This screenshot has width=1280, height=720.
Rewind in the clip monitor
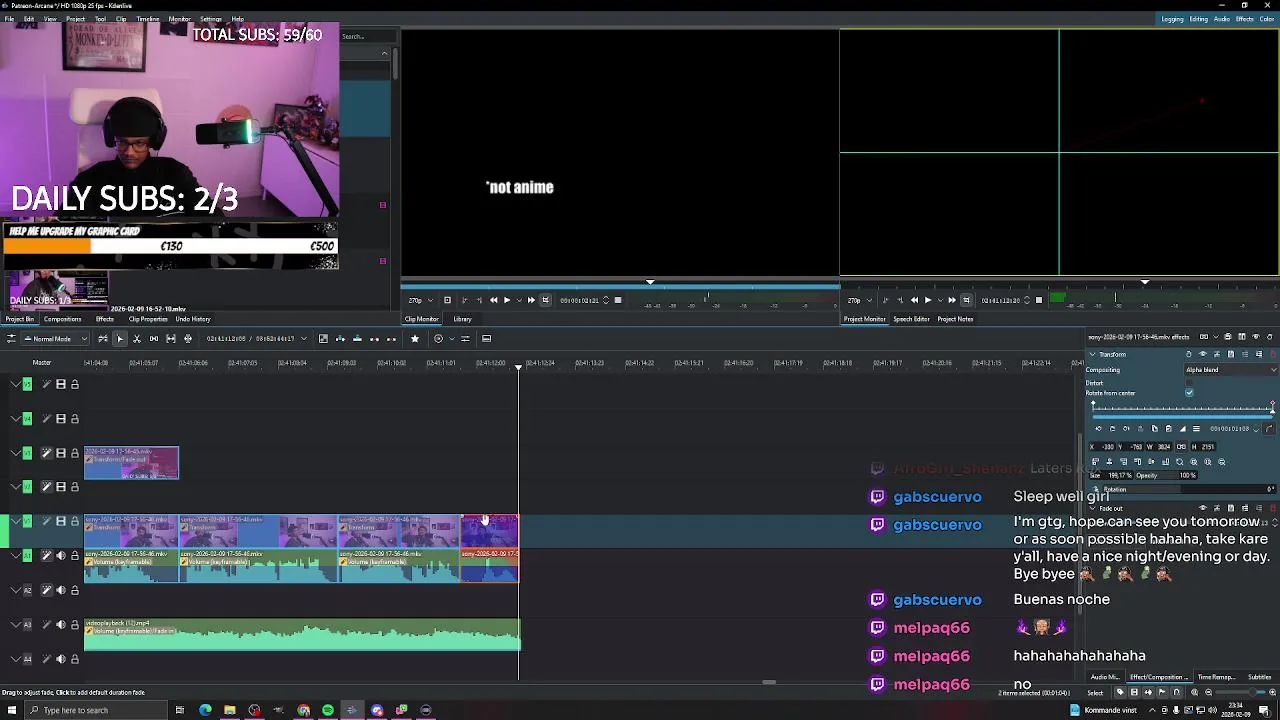pyautogui.click(x=493, y=300)
